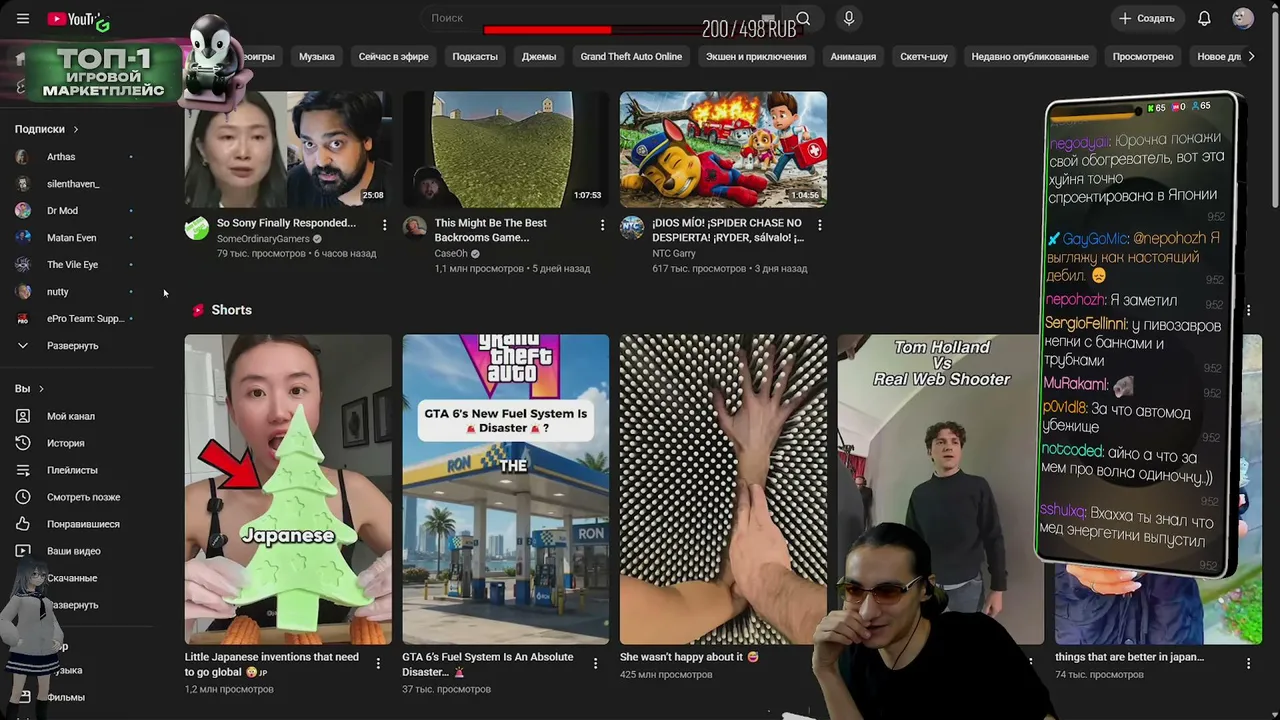Open options for Little Japanese inventions short
The width and height of the screenshot is (1280, 720).
(378, 663)
